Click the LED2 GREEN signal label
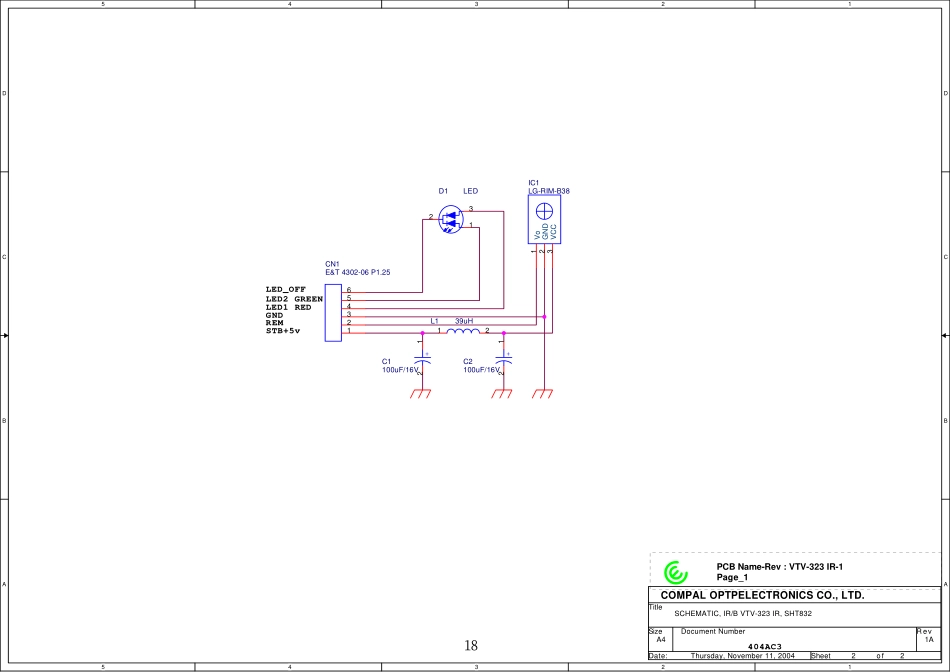 tap(294, 299)
